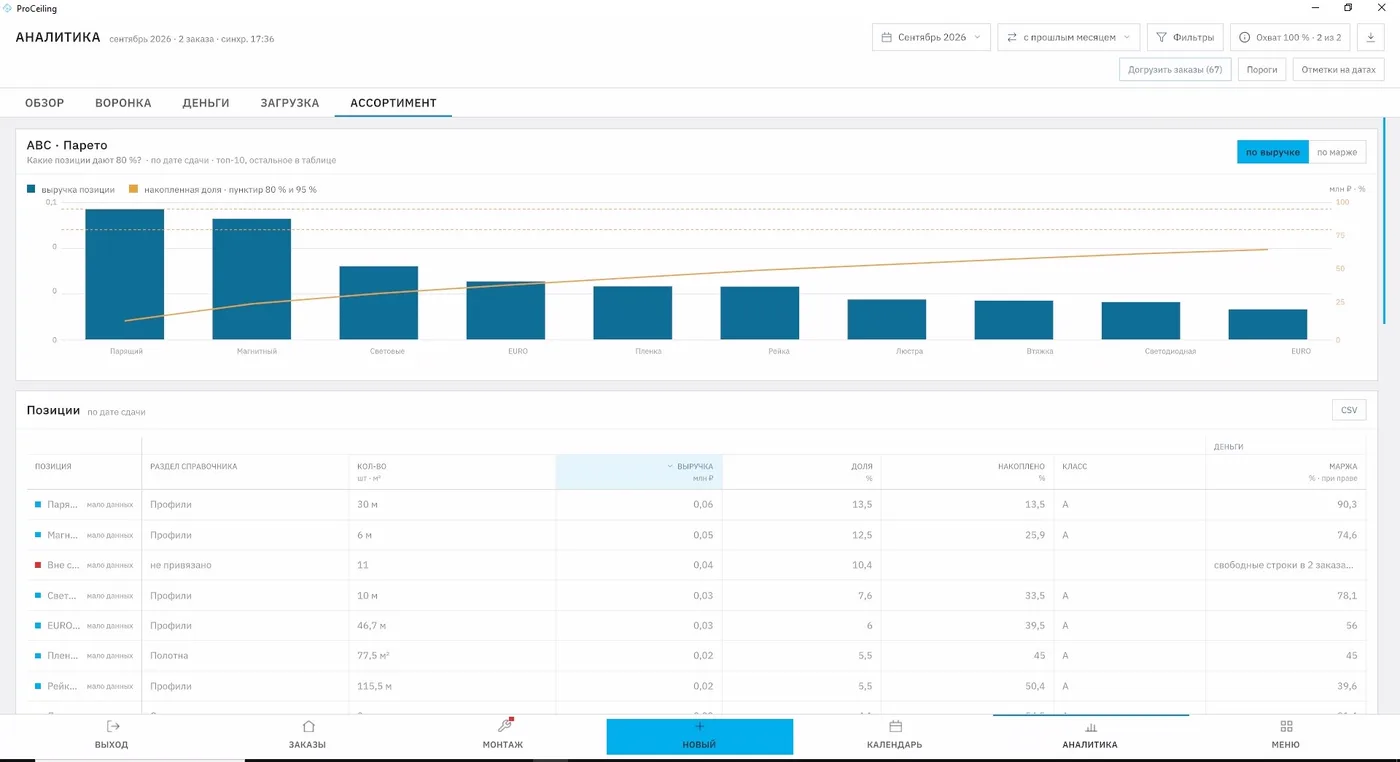Click the Магнитный bar in chart
This screenshot has height=762, width=1400.
(252, 279)
